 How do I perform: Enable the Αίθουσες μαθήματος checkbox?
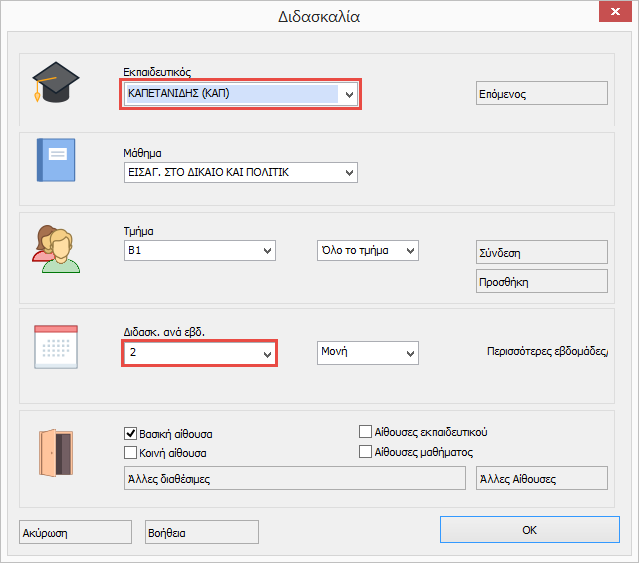(x=366, y=452)
